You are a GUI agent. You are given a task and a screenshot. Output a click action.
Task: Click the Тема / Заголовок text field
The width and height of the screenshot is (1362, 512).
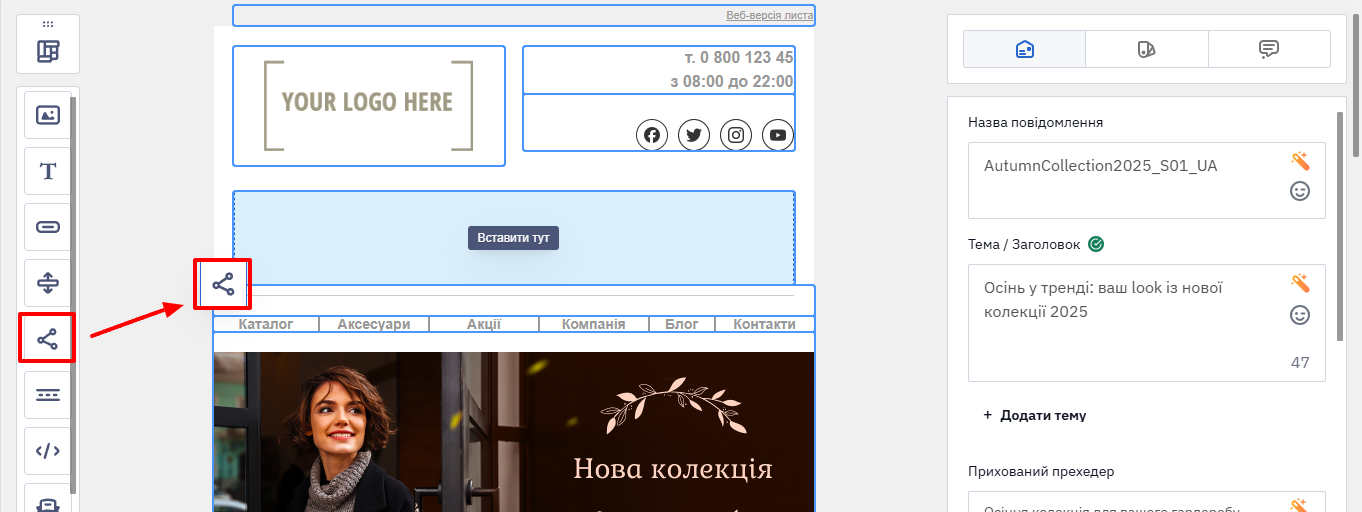[x=1147, y=323]
